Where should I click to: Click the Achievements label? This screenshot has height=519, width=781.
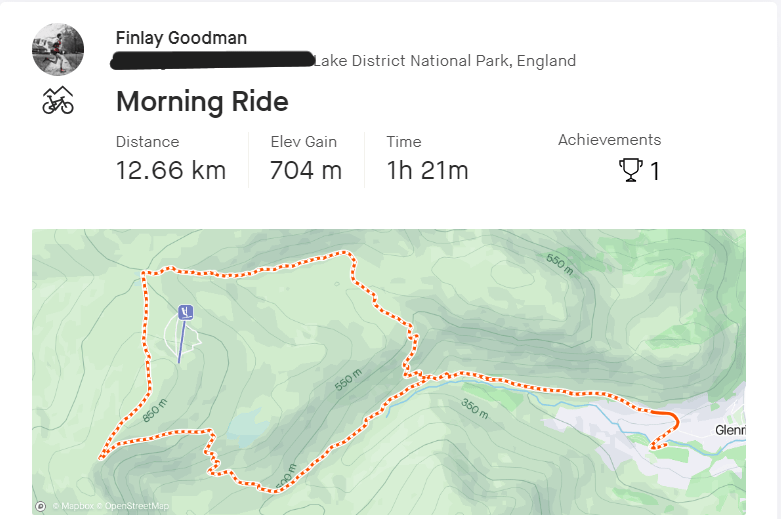click(609, 140)
